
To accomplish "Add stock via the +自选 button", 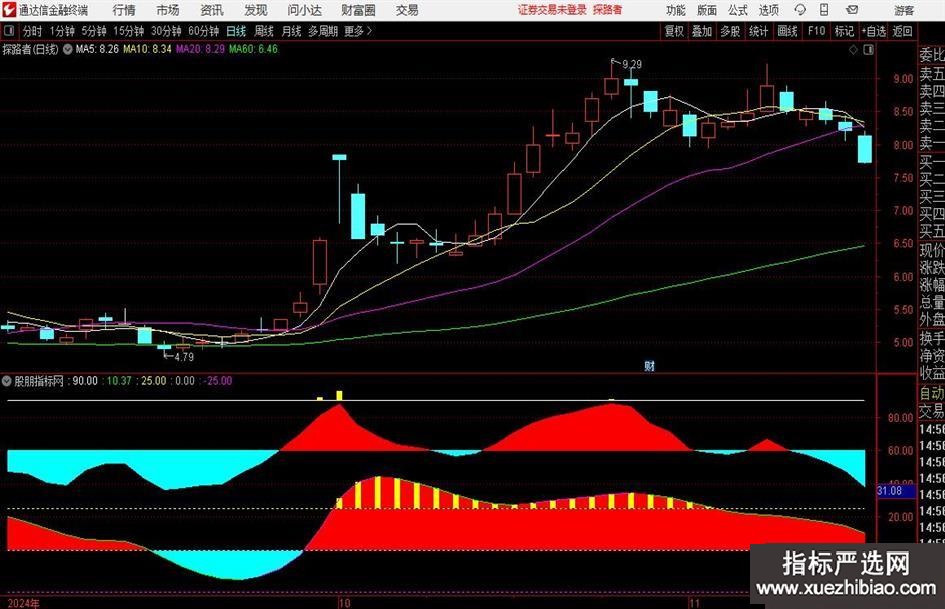I will pyautogui.click(x=874, y=31).
